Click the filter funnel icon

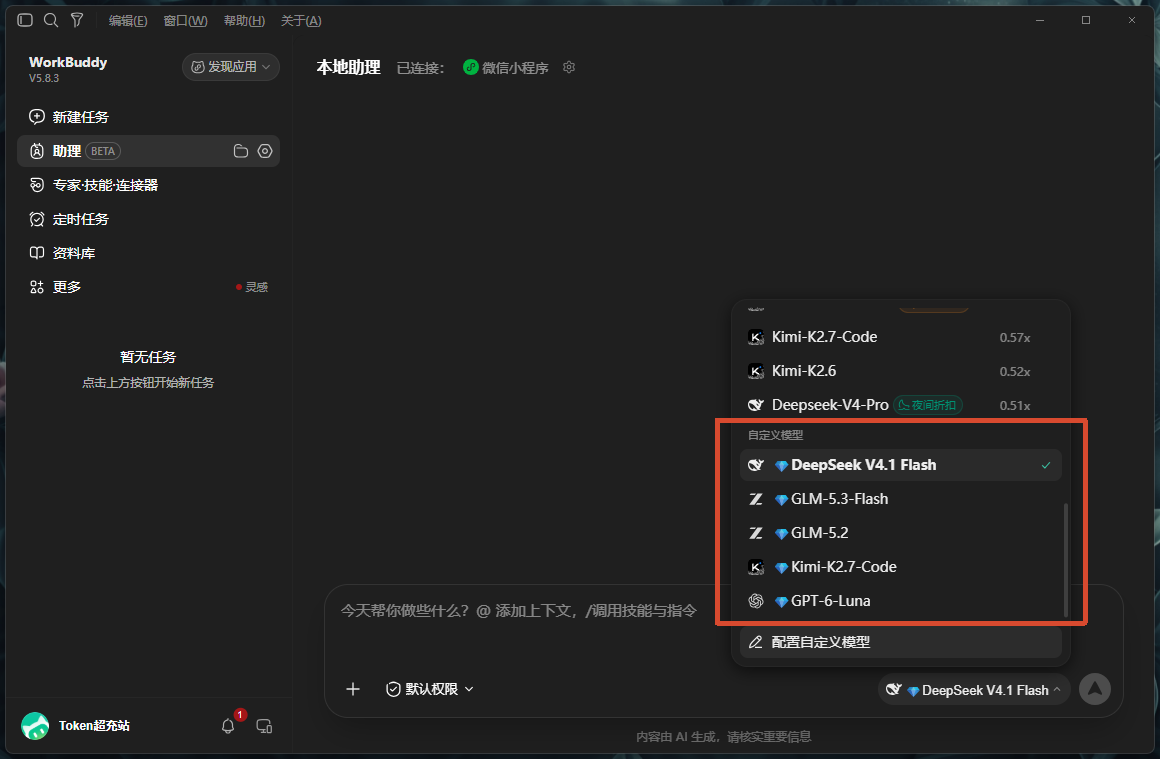[x=77, y=20]
